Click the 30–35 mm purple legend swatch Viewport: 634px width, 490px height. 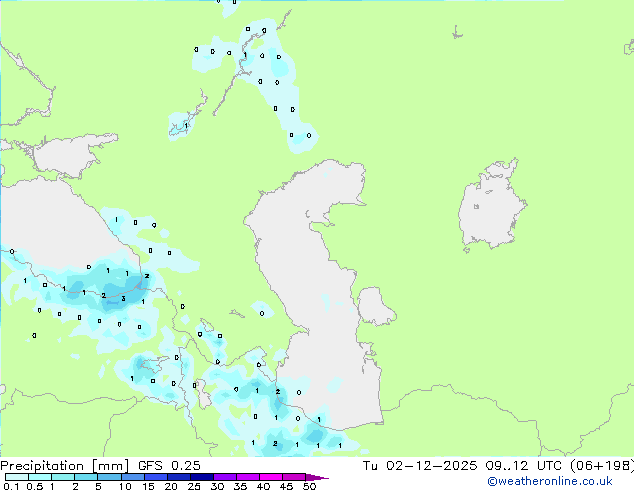point(225,477)
